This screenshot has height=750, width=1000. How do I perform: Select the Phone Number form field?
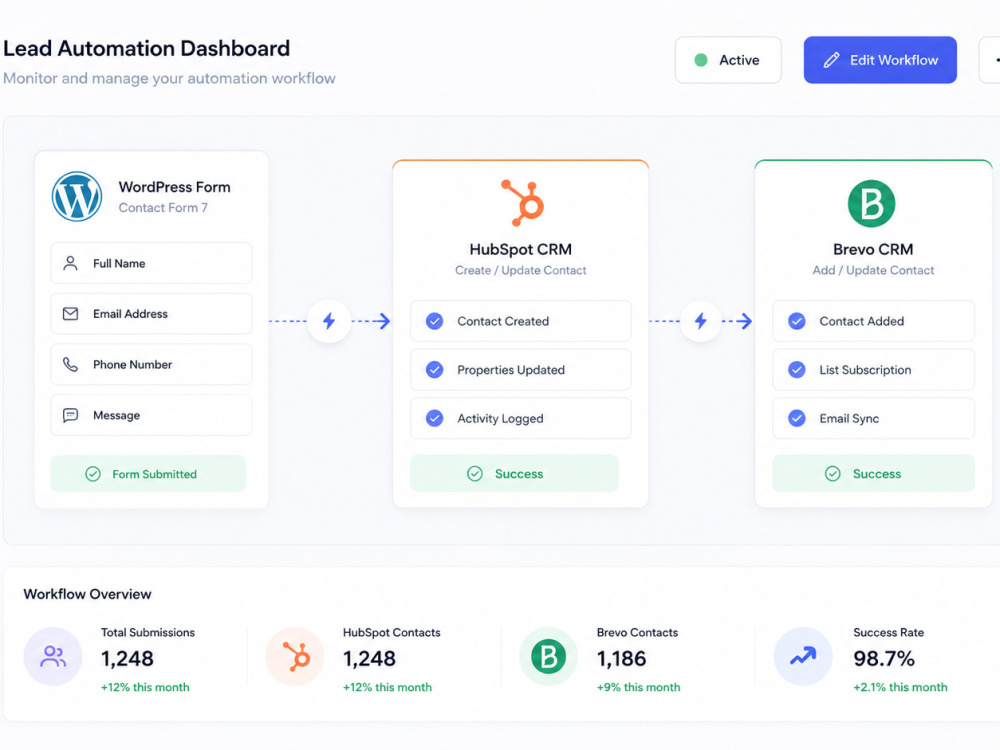click(x=151, y=364)
